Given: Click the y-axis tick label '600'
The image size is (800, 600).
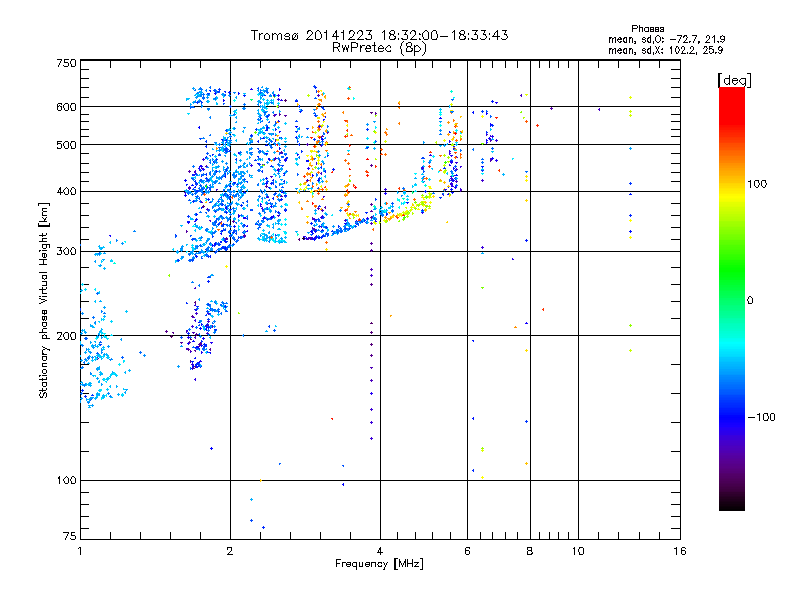Looking at the screenshot, I should [x=66, y=107].
